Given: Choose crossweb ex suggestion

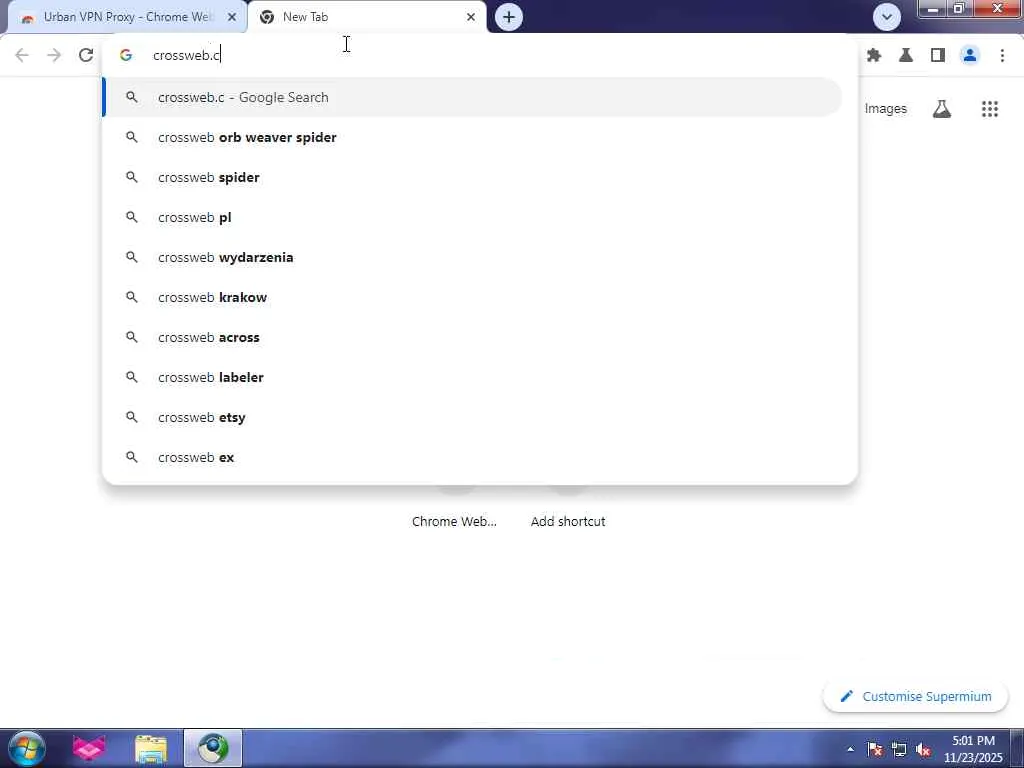Looking at the screenshot, I should (x=473, y=457).
